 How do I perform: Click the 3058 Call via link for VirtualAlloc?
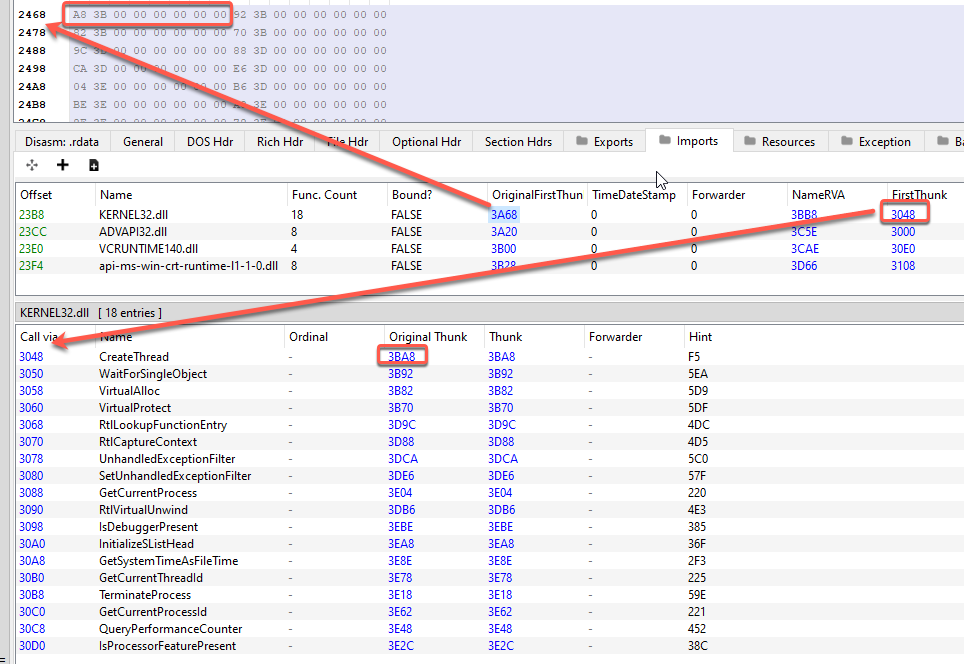point(31,391)
